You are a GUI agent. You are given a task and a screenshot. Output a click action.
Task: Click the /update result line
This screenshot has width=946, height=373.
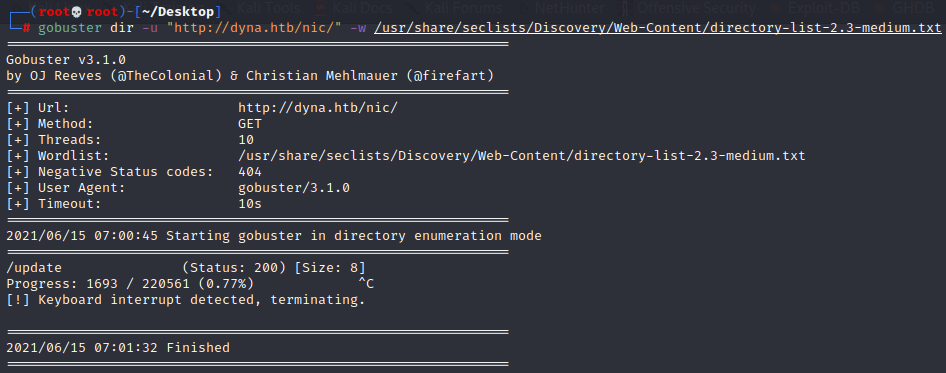[x=186, y=267]
